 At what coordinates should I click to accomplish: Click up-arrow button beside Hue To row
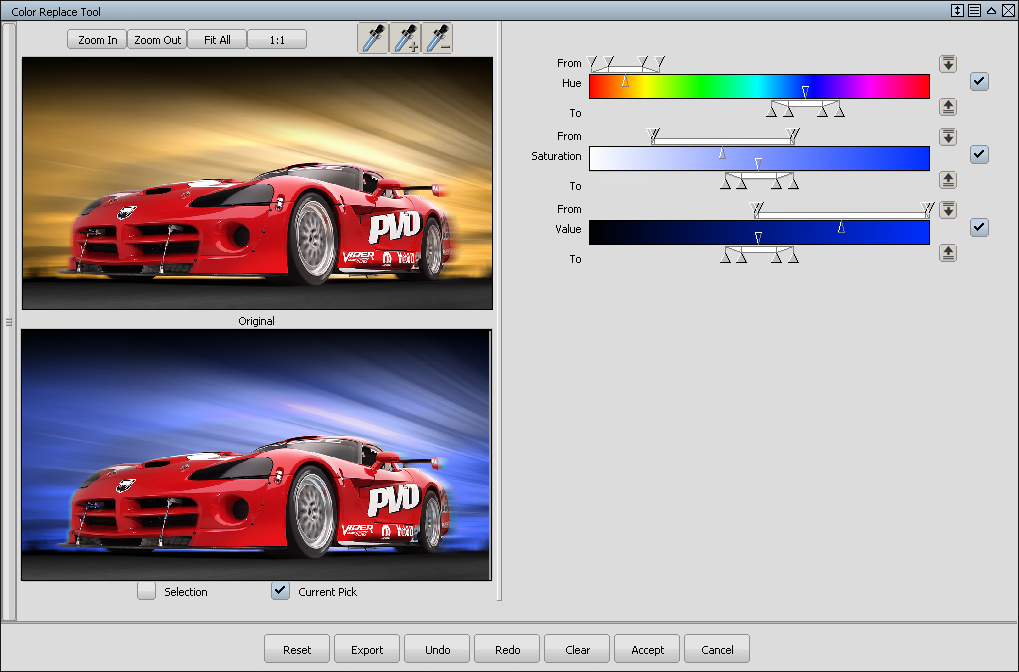point(948,107)
